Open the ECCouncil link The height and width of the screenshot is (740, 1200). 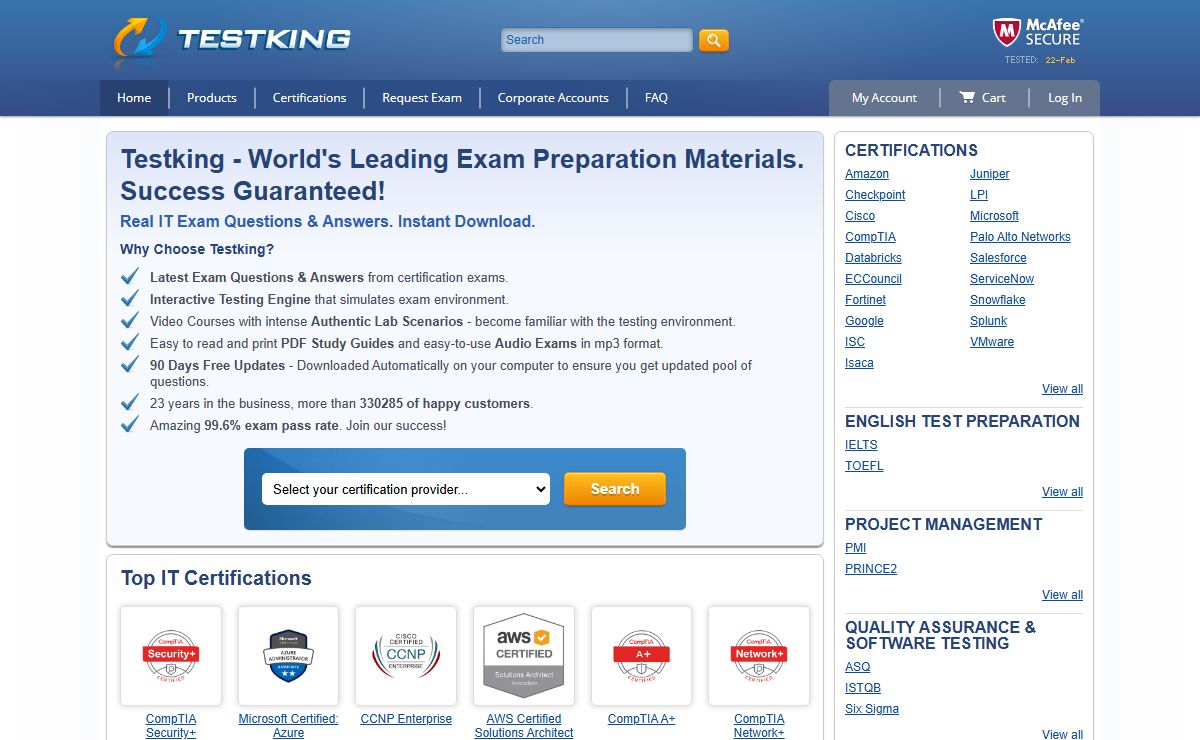coord(873,279)
